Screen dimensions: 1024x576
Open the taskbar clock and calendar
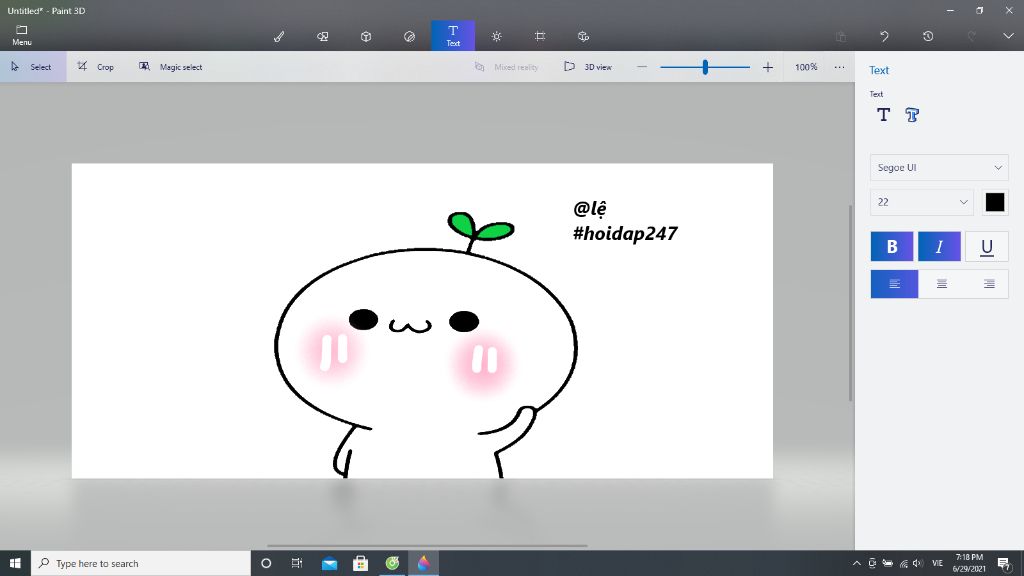coord(969,563)
